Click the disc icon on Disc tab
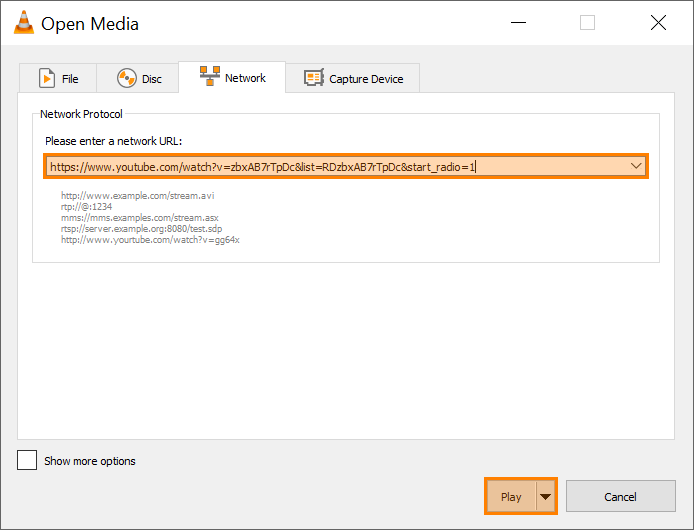Viewport: 694px width, 530px height. point(127,78)
